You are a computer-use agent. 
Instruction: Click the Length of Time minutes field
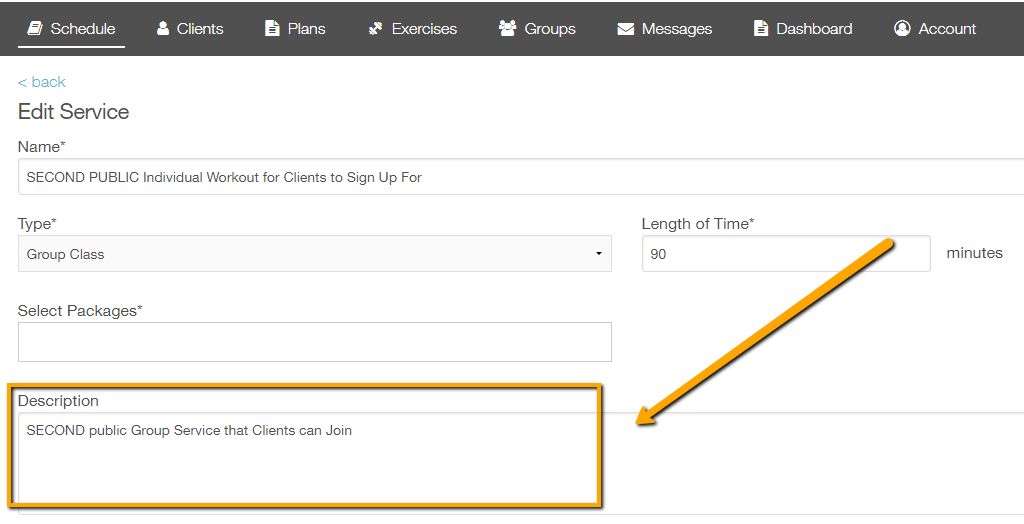point(786,254)
